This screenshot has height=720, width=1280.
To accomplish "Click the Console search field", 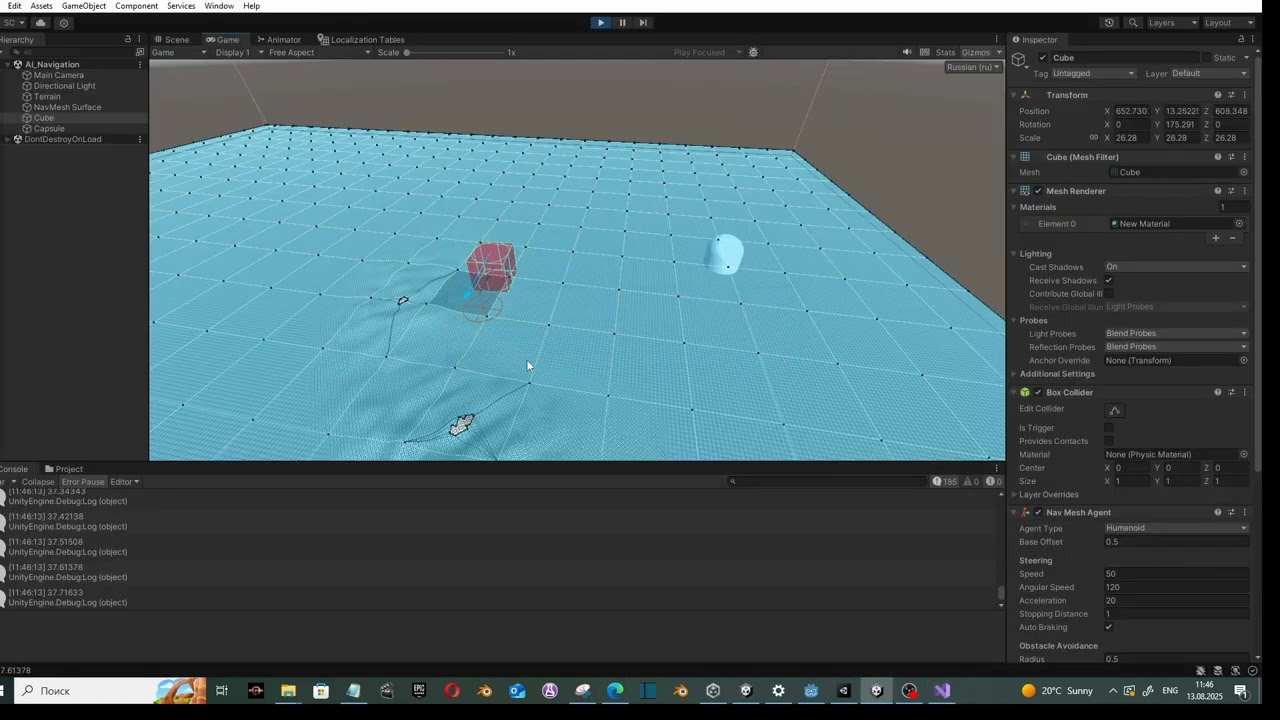I will point(830,482).
